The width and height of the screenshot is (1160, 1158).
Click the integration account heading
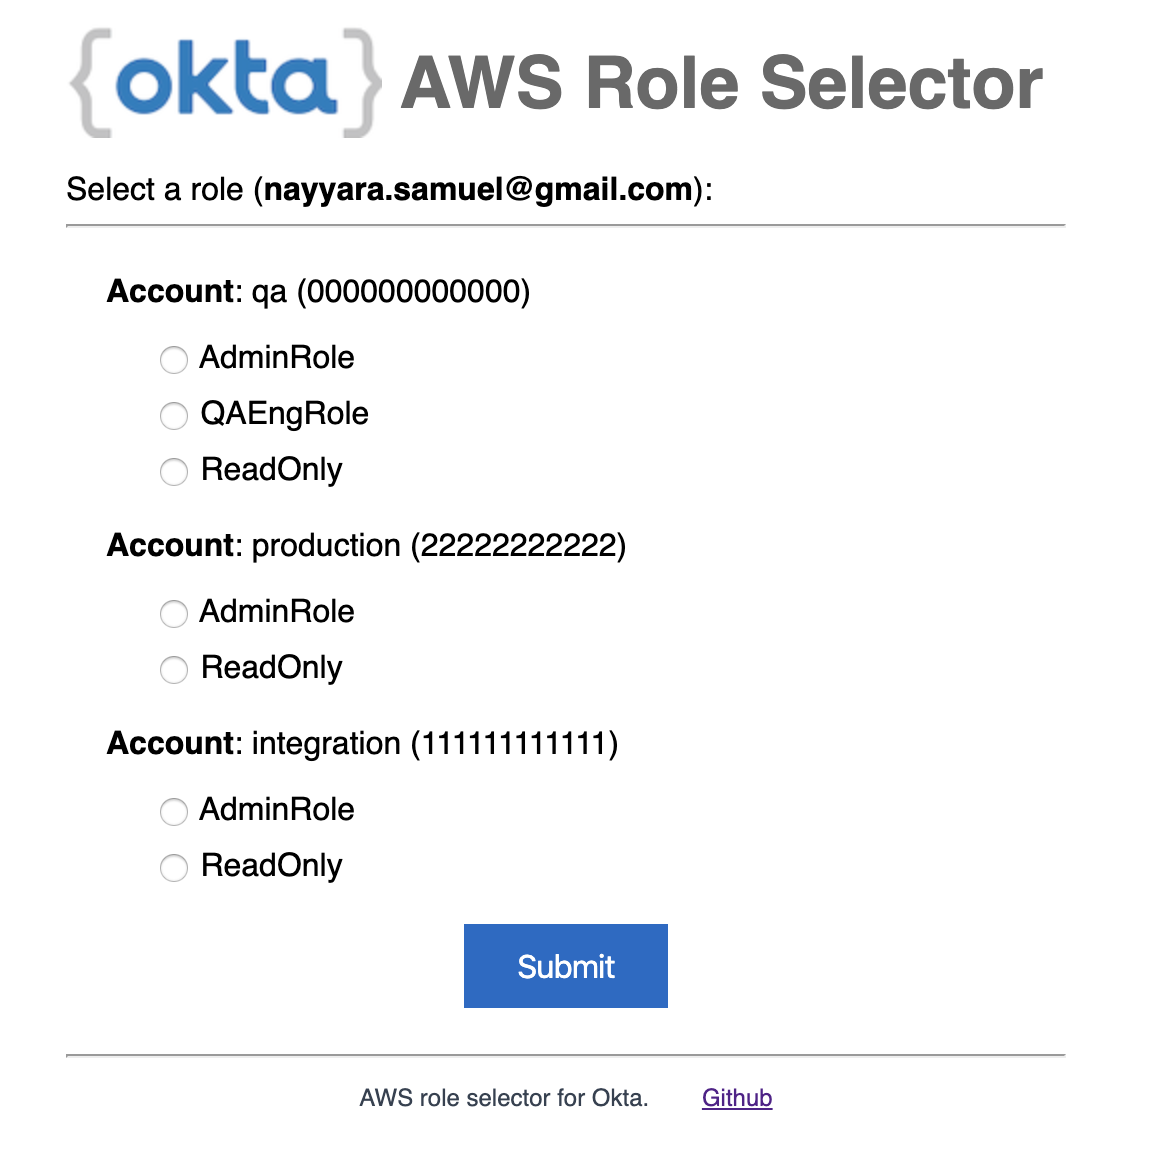(x=362, y=744)
